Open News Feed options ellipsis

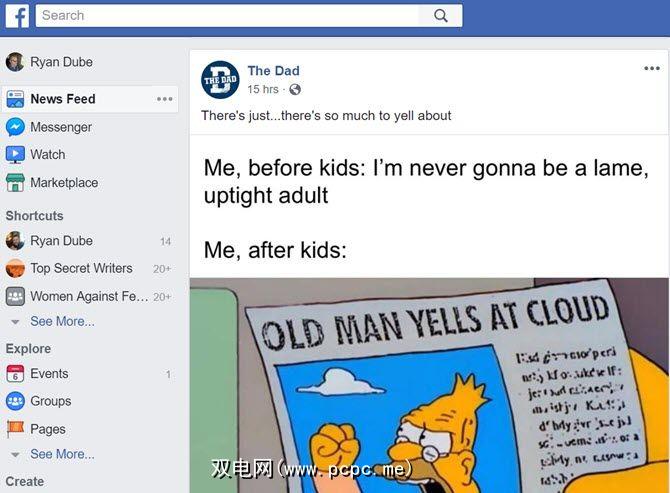click(165, 99)
